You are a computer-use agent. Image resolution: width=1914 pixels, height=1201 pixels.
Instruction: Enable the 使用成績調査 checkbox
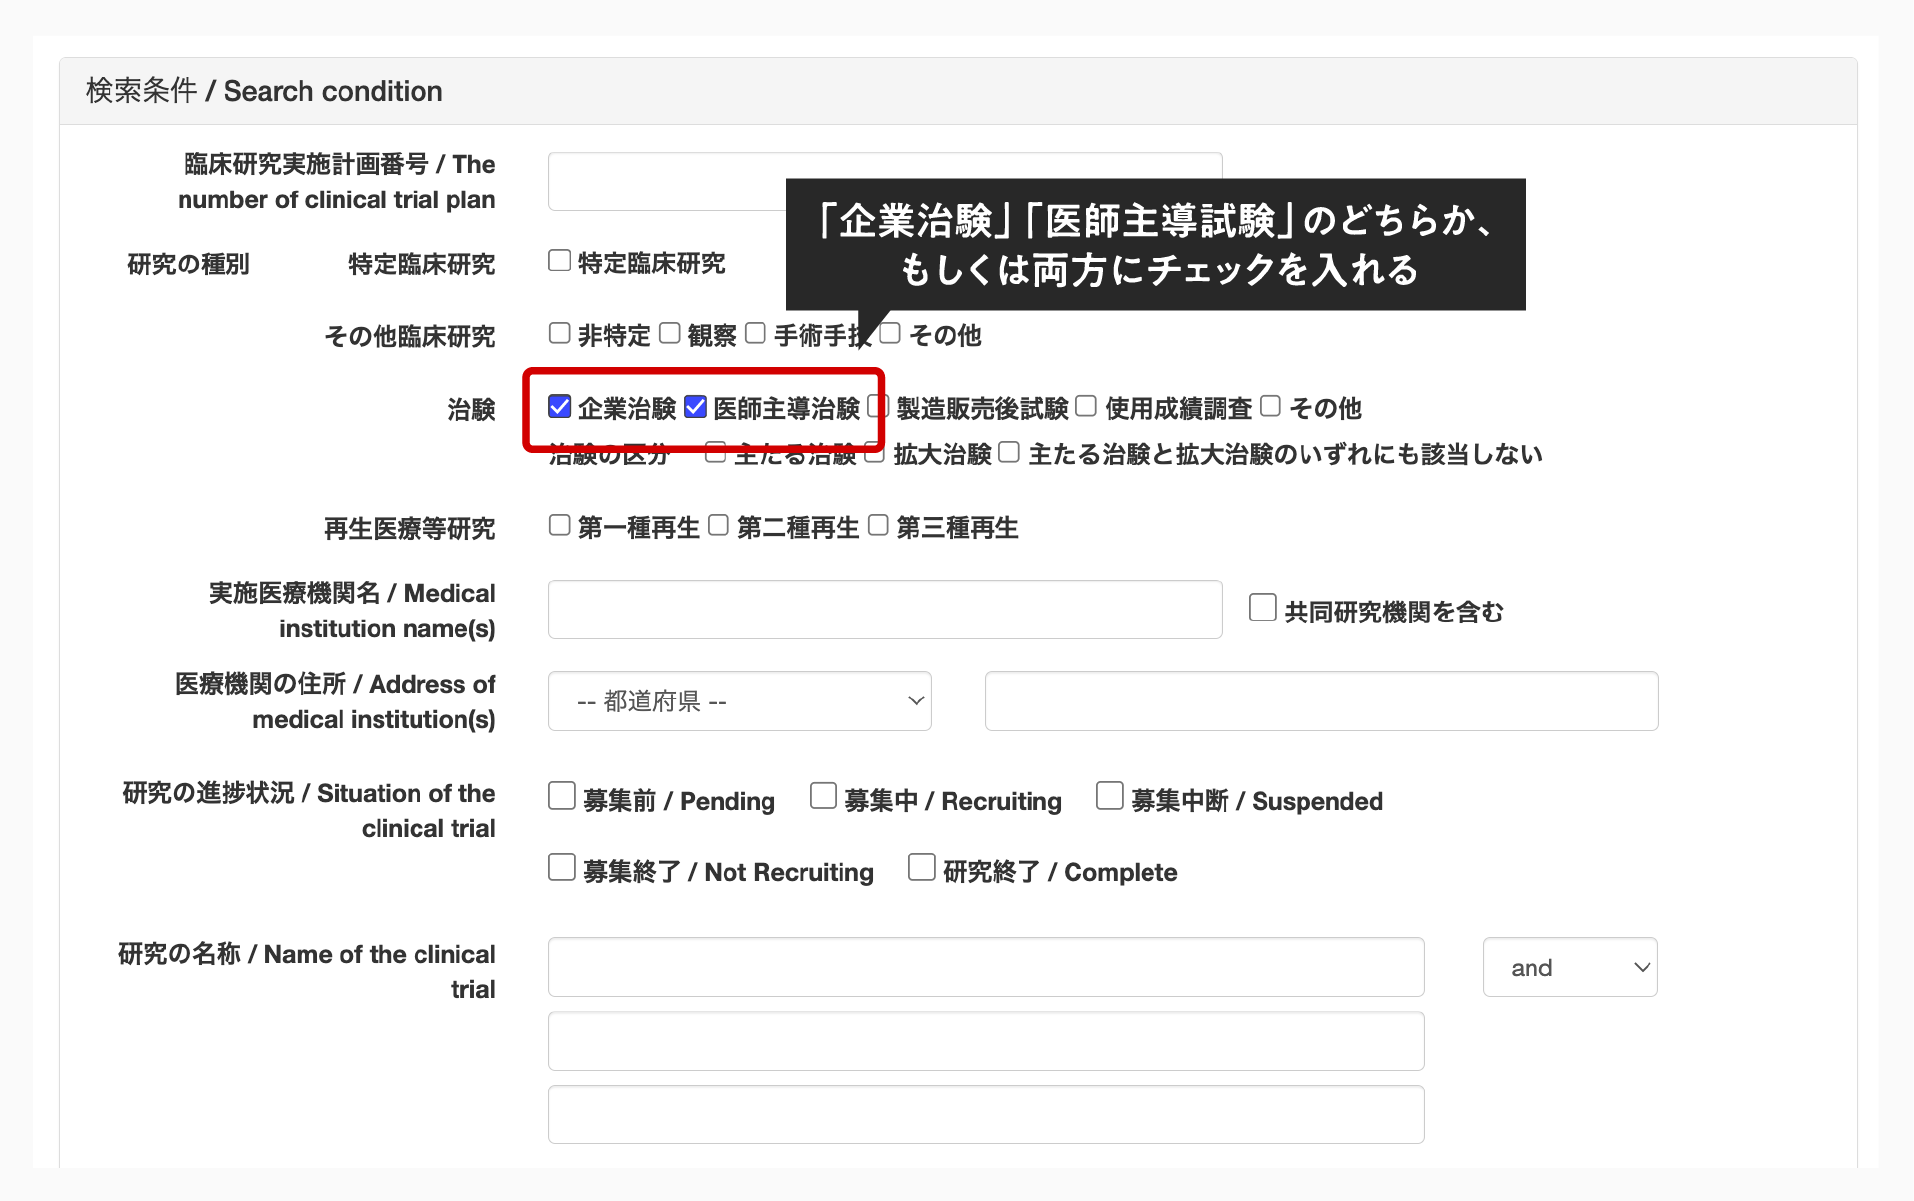(x=1086, y=404)
